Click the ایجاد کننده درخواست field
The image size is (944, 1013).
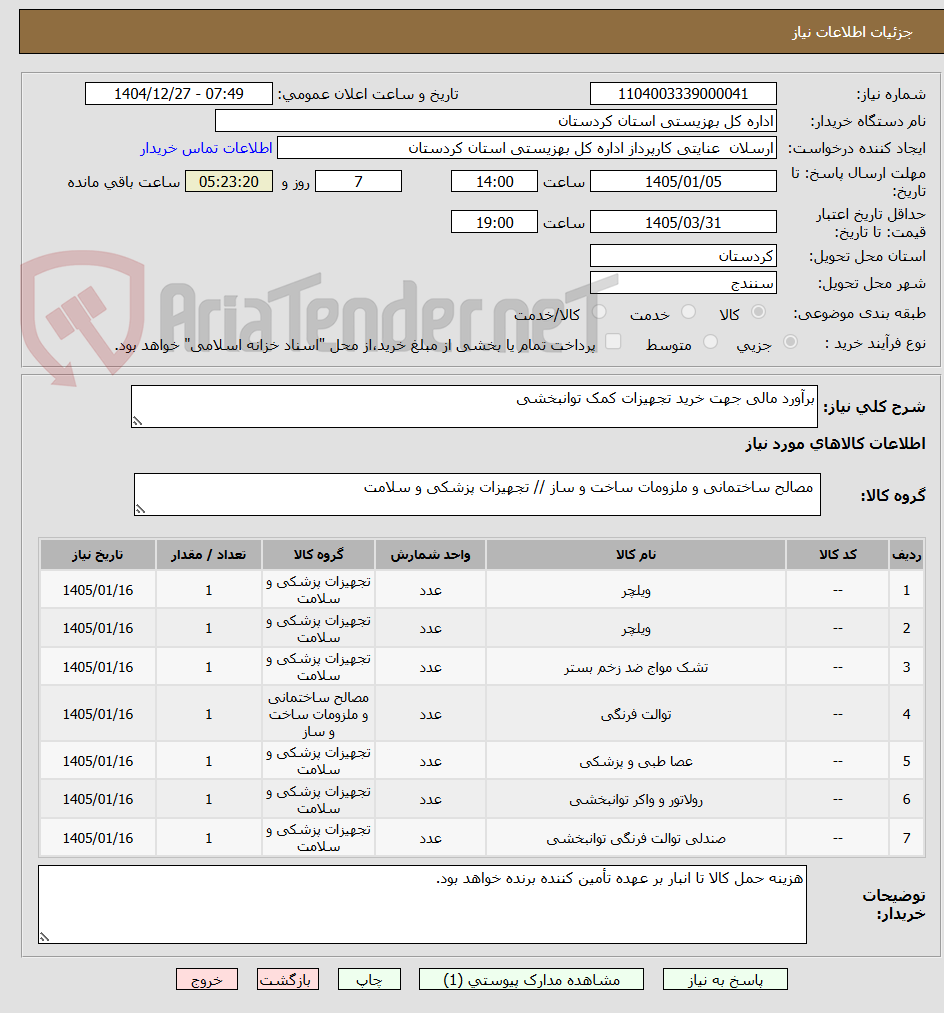(x=527, y=148)
